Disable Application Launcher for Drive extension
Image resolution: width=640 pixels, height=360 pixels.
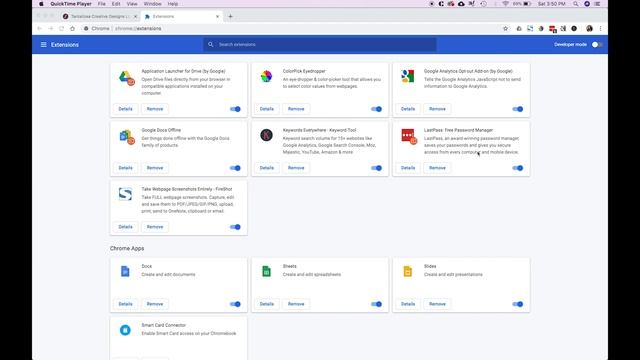coord(235,109)
